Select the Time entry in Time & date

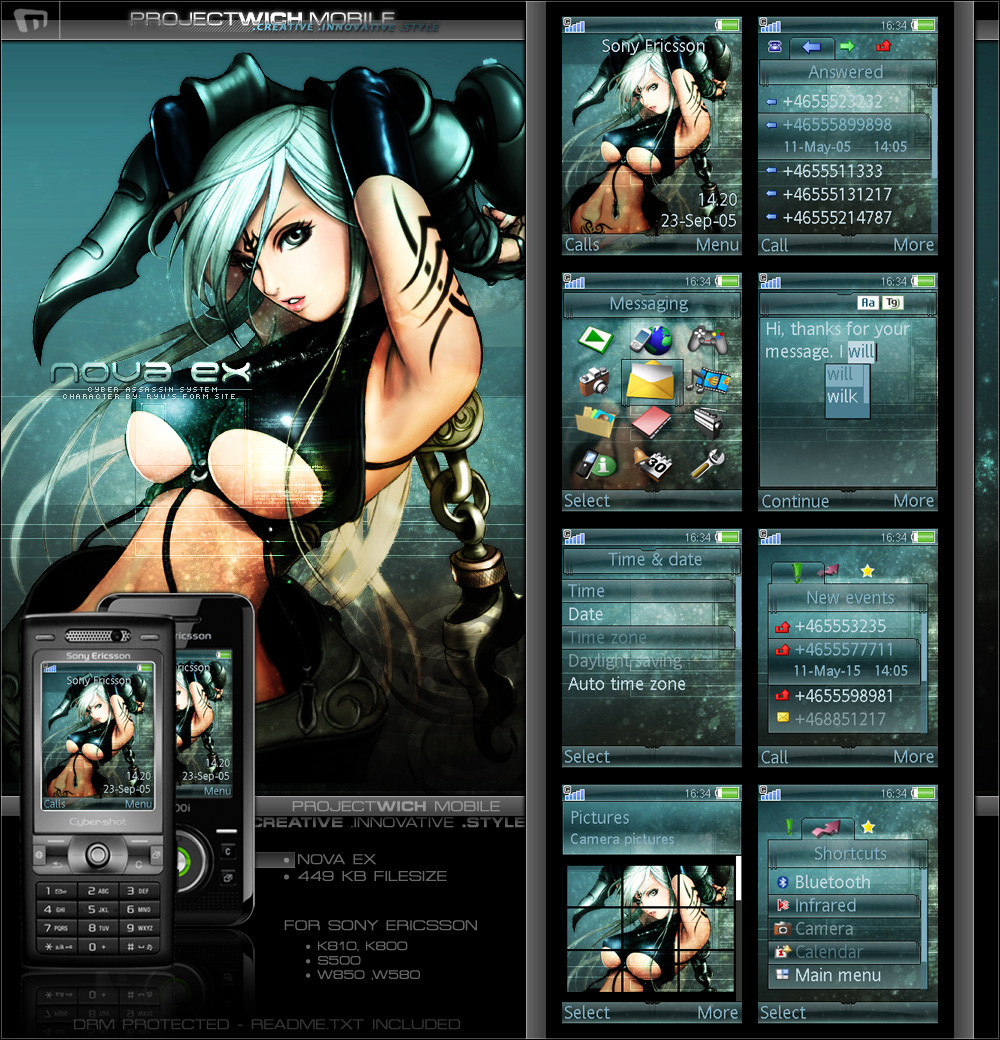pyautogui.click(x=648, y=590)
